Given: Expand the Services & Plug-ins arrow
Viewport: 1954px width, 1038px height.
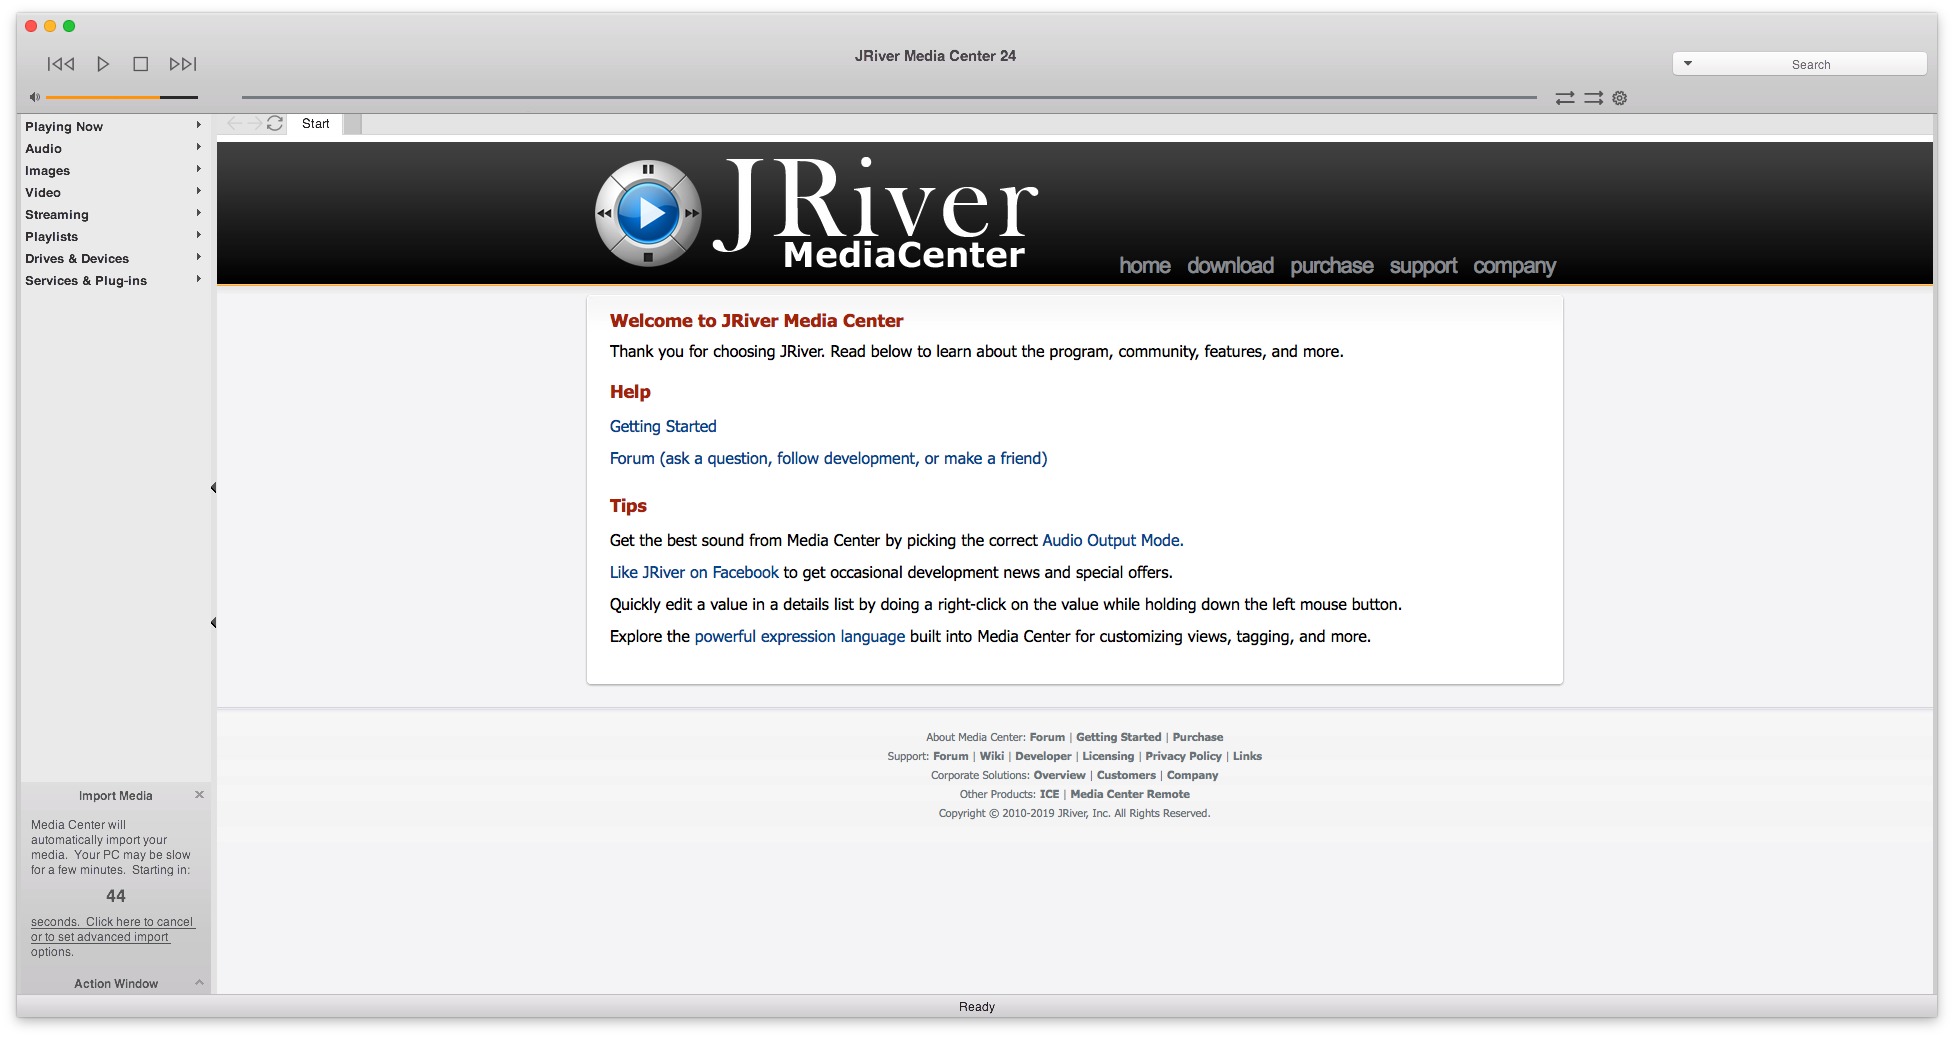Looking at the screenshot, I should click(x=199, y=279).
